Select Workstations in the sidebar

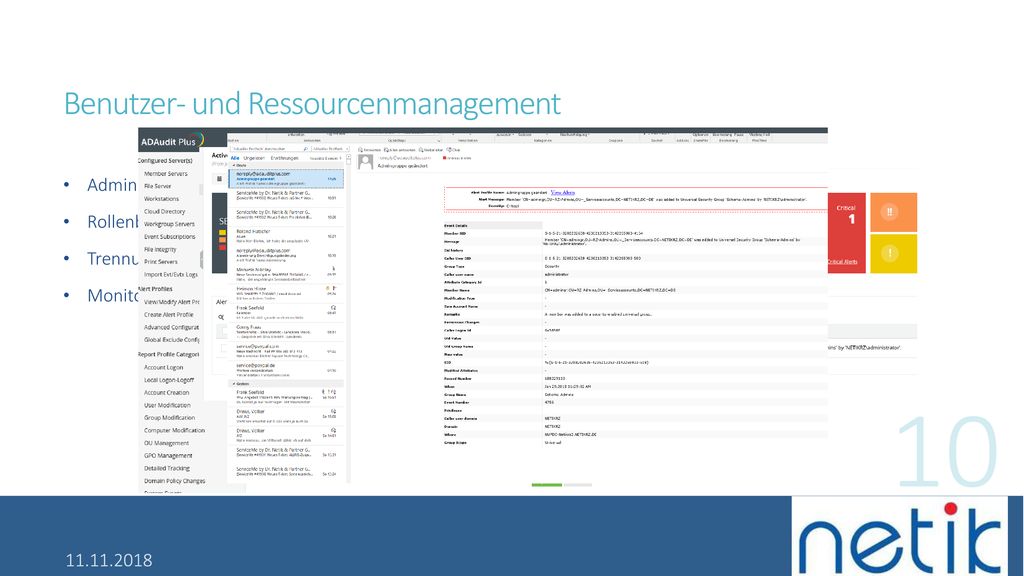click(x=161, y=199)
